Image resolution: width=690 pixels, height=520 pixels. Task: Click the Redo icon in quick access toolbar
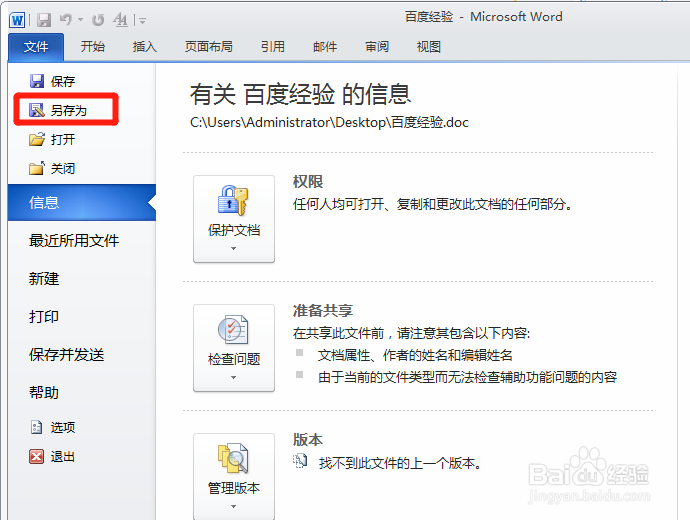(x=98, y=20)
